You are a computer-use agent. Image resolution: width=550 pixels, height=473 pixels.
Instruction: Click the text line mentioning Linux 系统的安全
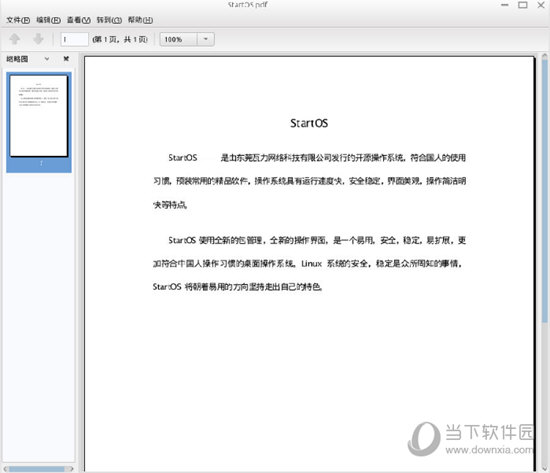308,264
